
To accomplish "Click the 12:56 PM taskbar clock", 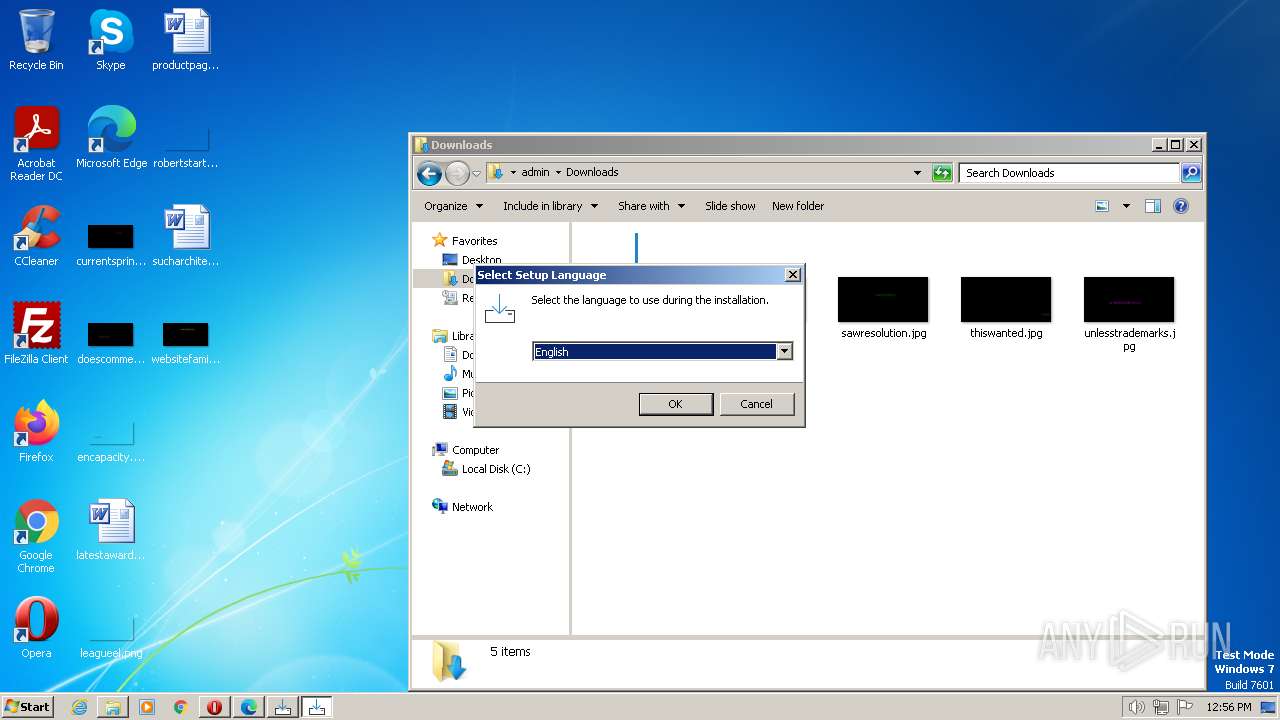I will click(1229, 707).
